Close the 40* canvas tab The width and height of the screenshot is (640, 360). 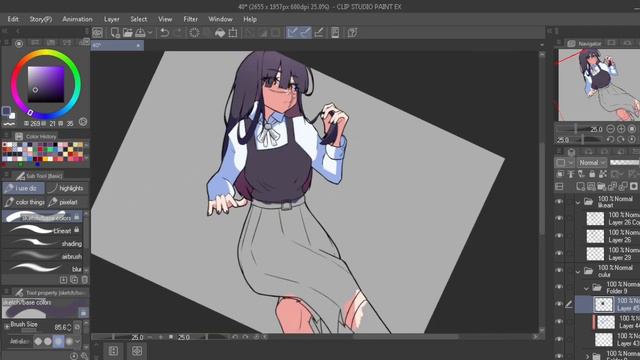pos(138,46)
